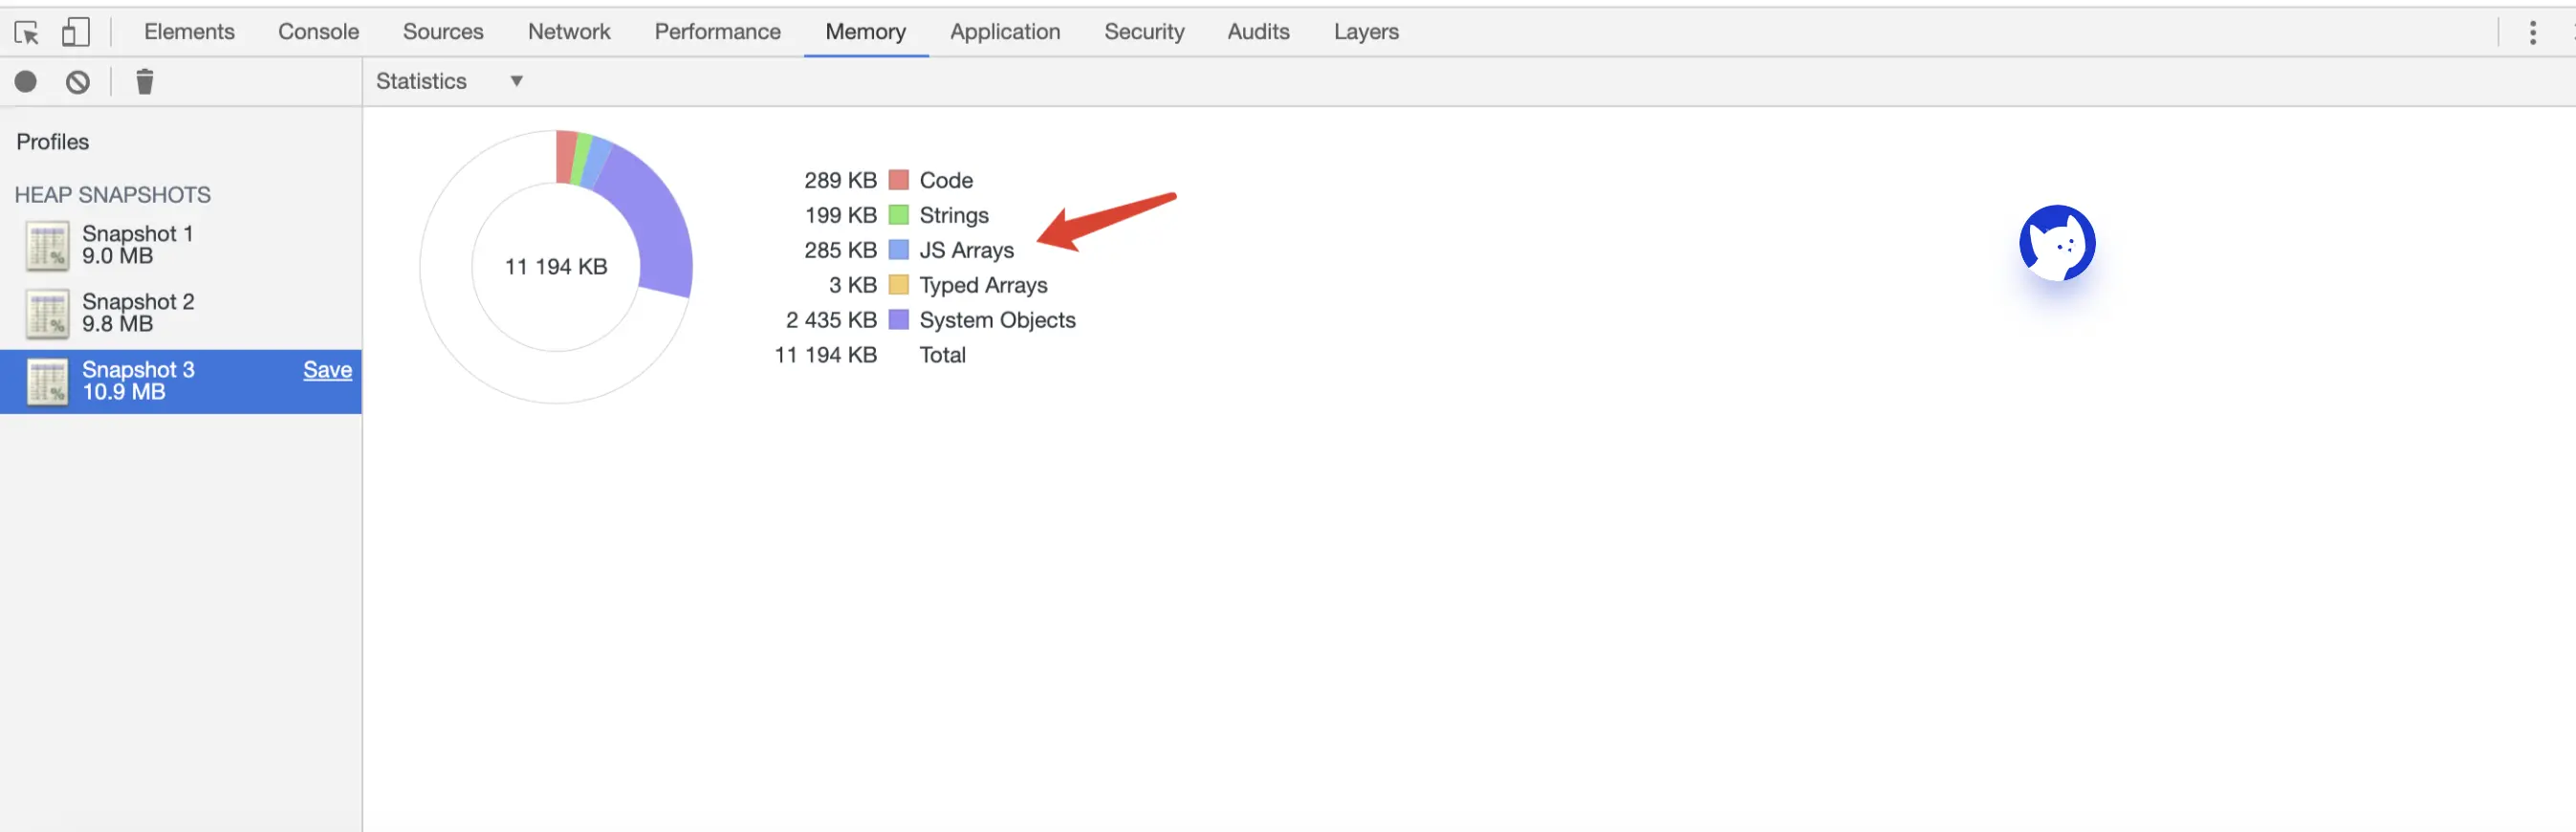2576x832 pixels.
Task: Click the System Objects purple swatch
Action: pyautogui.click(x=899, y=320)
